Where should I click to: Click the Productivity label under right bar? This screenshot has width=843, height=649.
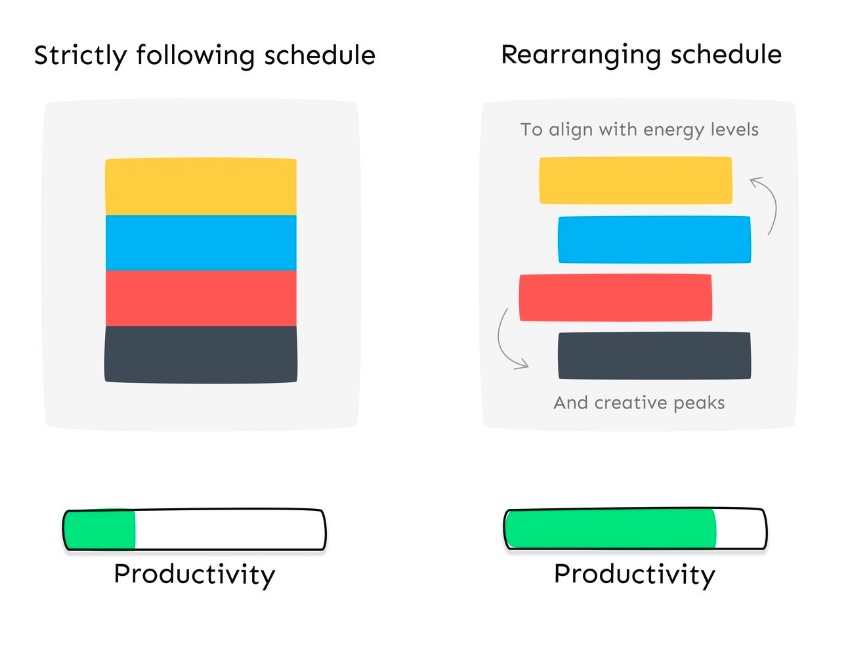pos(635,575)
